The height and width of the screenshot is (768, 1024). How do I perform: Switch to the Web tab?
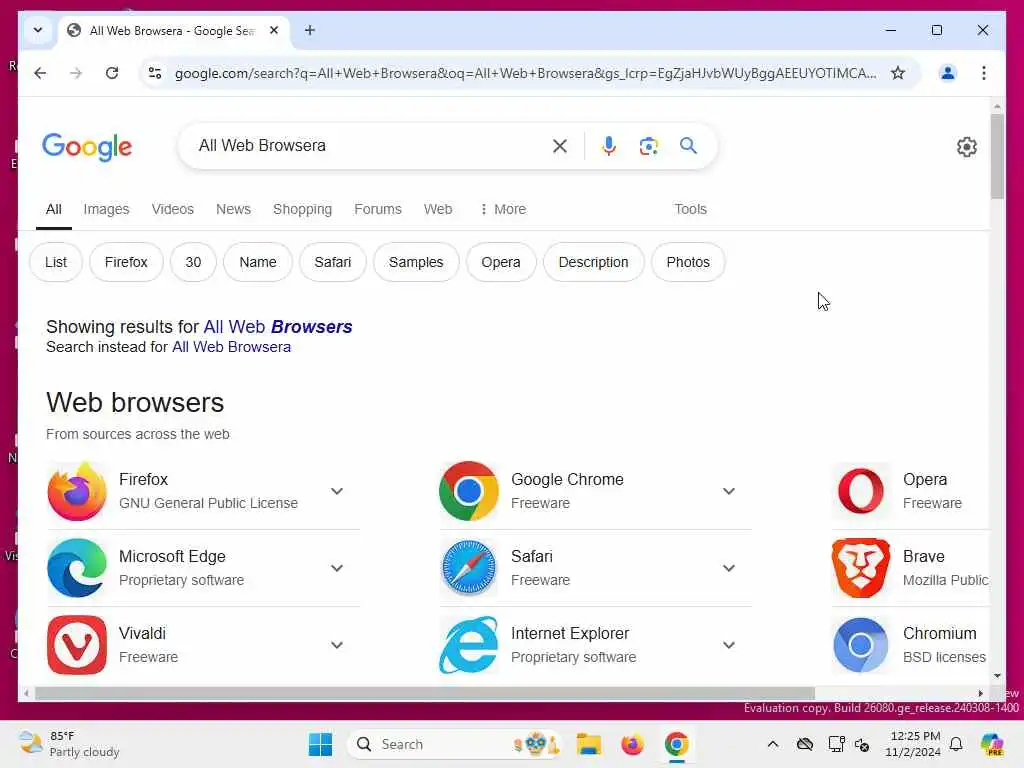[438, 209]
